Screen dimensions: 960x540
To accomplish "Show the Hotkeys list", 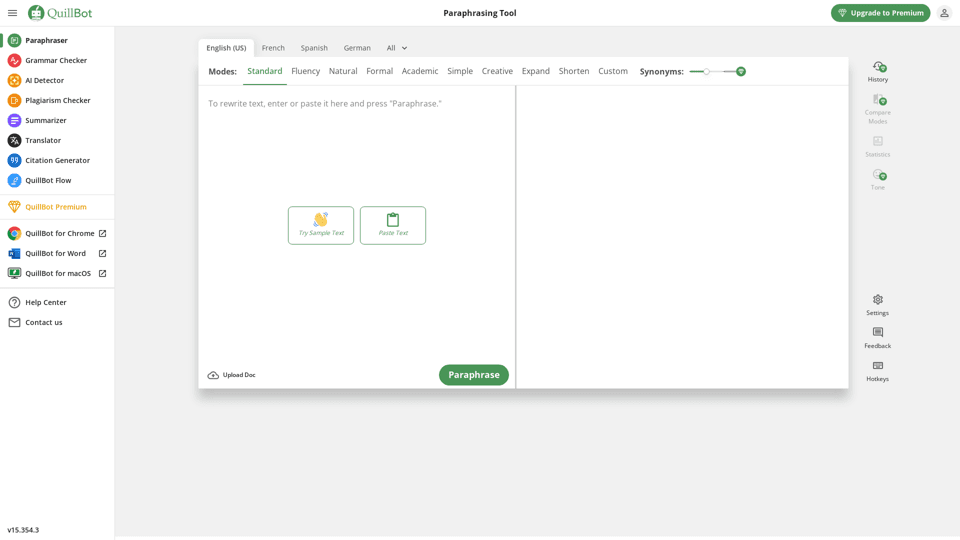I will (x=877, y=371).
